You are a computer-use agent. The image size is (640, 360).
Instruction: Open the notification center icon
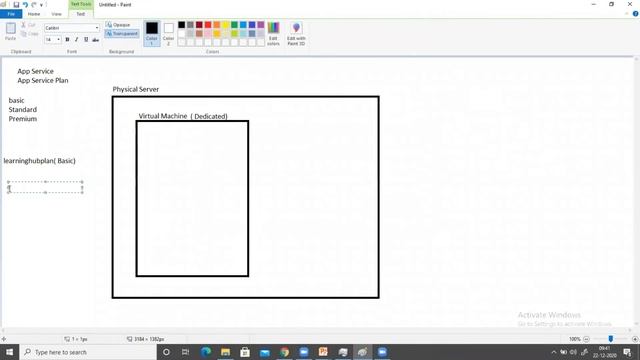627,352
